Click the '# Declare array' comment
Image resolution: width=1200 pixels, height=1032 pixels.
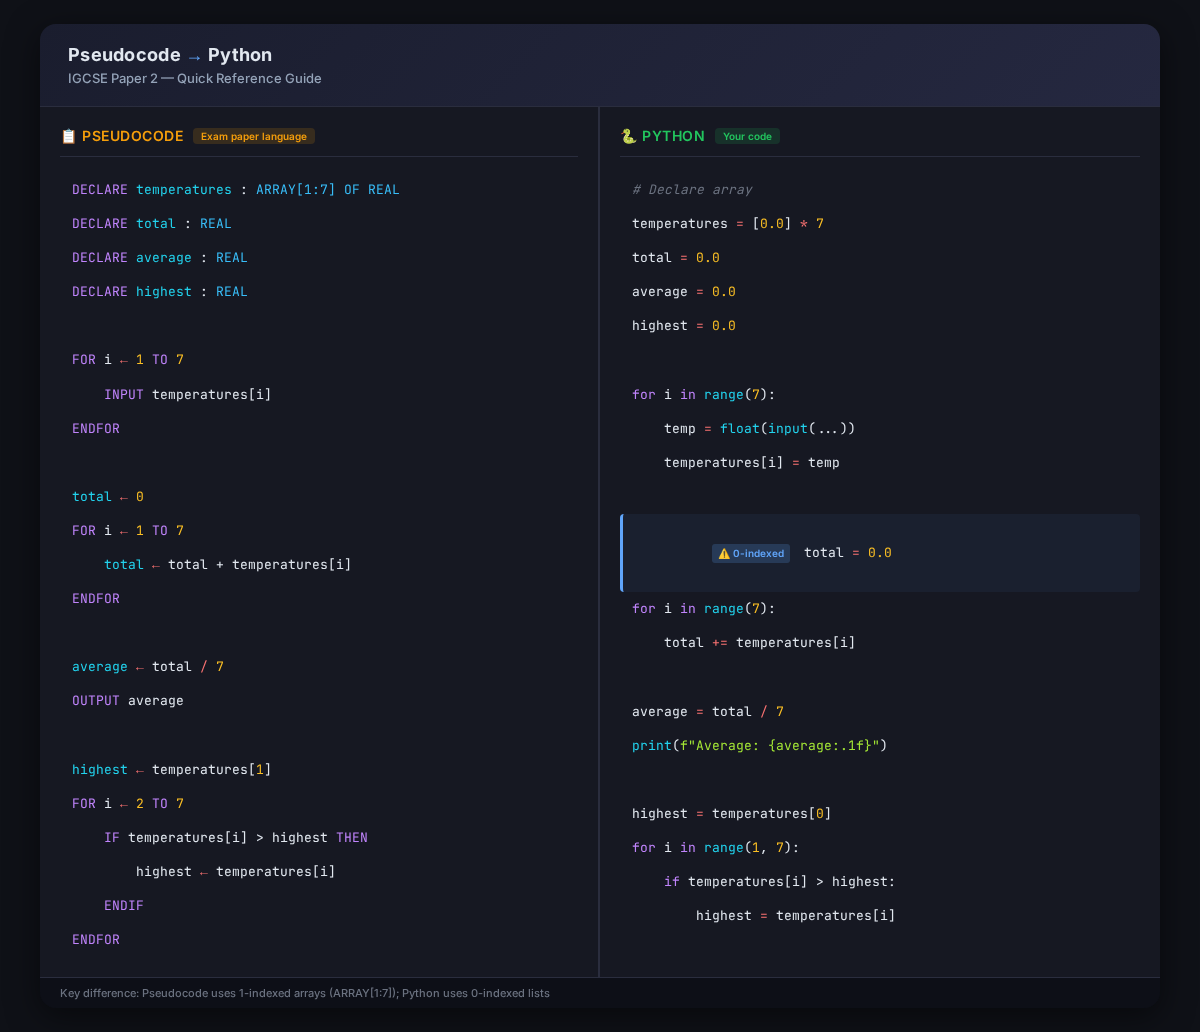pos(692,190)
